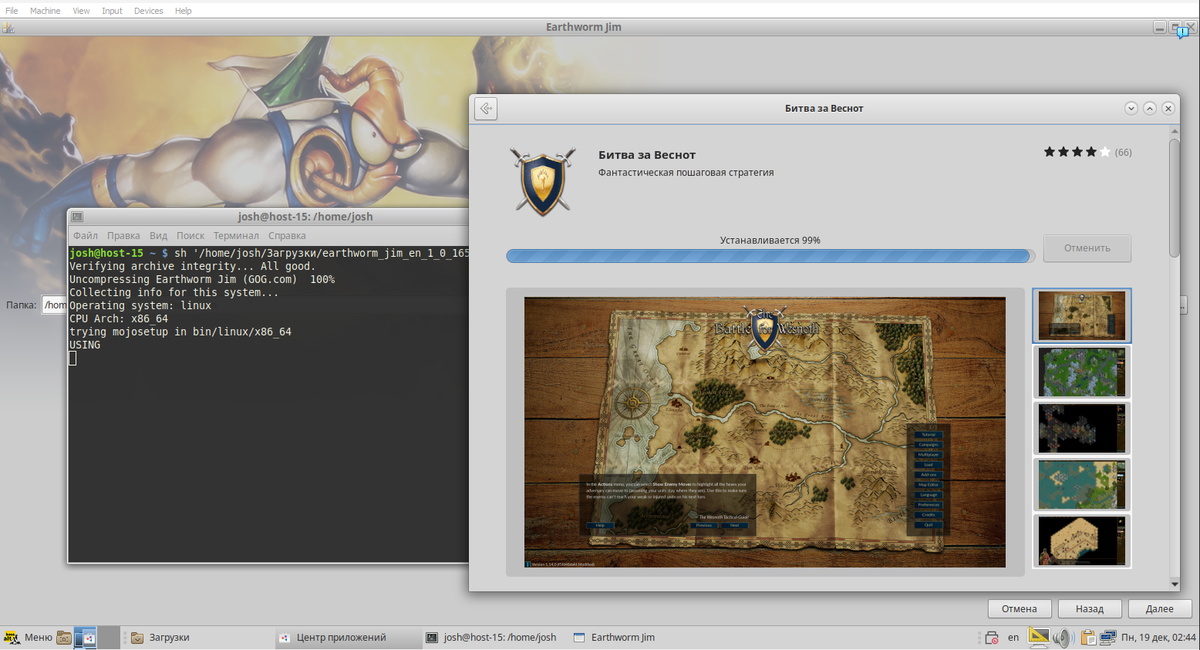The width and height of the screenshot is (1200, 650).
Task: Open the Терминал menu in terminal
Action: [236, 236]
